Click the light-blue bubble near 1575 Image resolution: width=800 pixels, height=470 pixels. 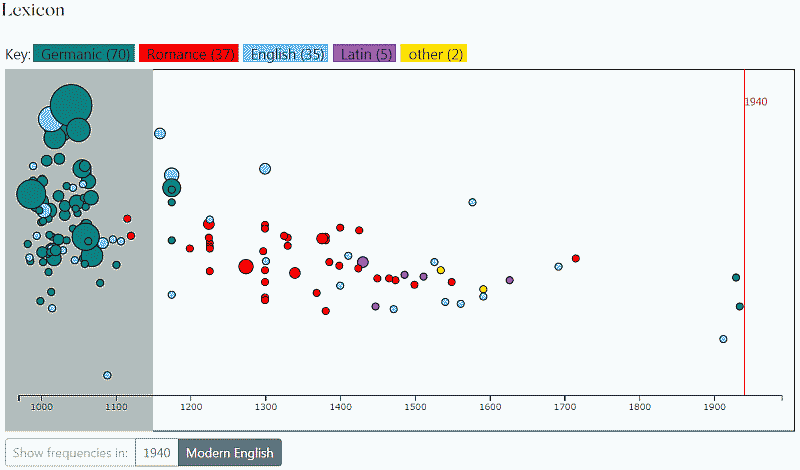tap(472, 202)
